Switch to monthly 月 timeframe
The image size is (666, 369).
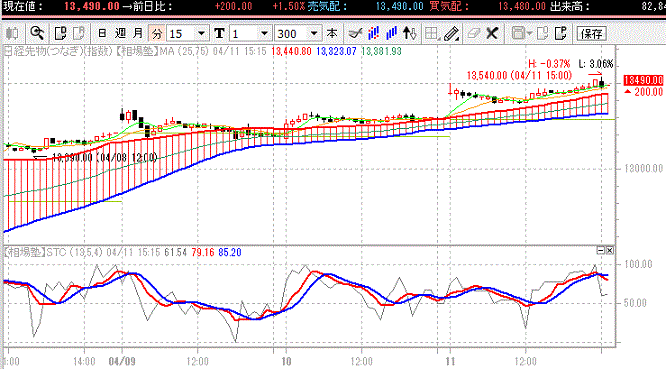coord(138,33)
